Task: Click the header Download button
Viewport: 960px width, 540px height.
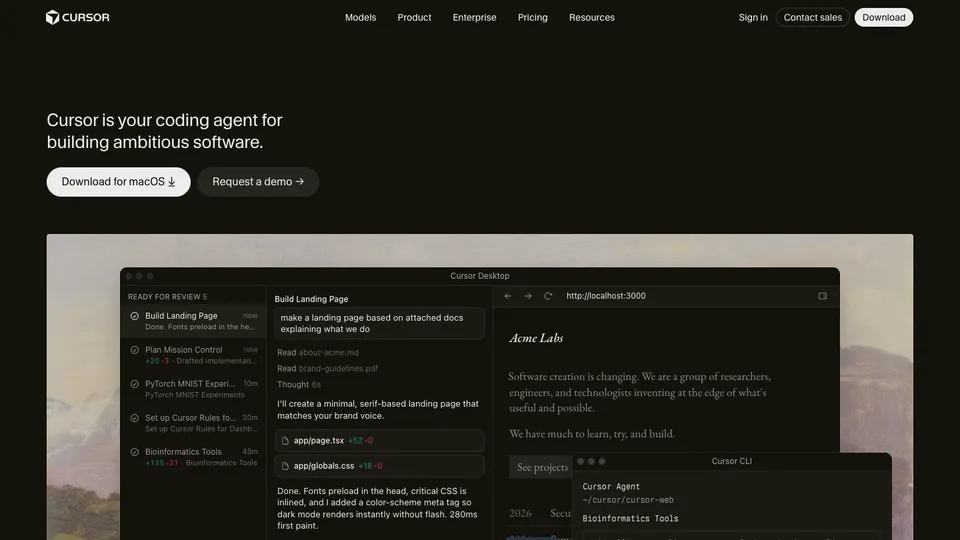Action: [883, 18]
